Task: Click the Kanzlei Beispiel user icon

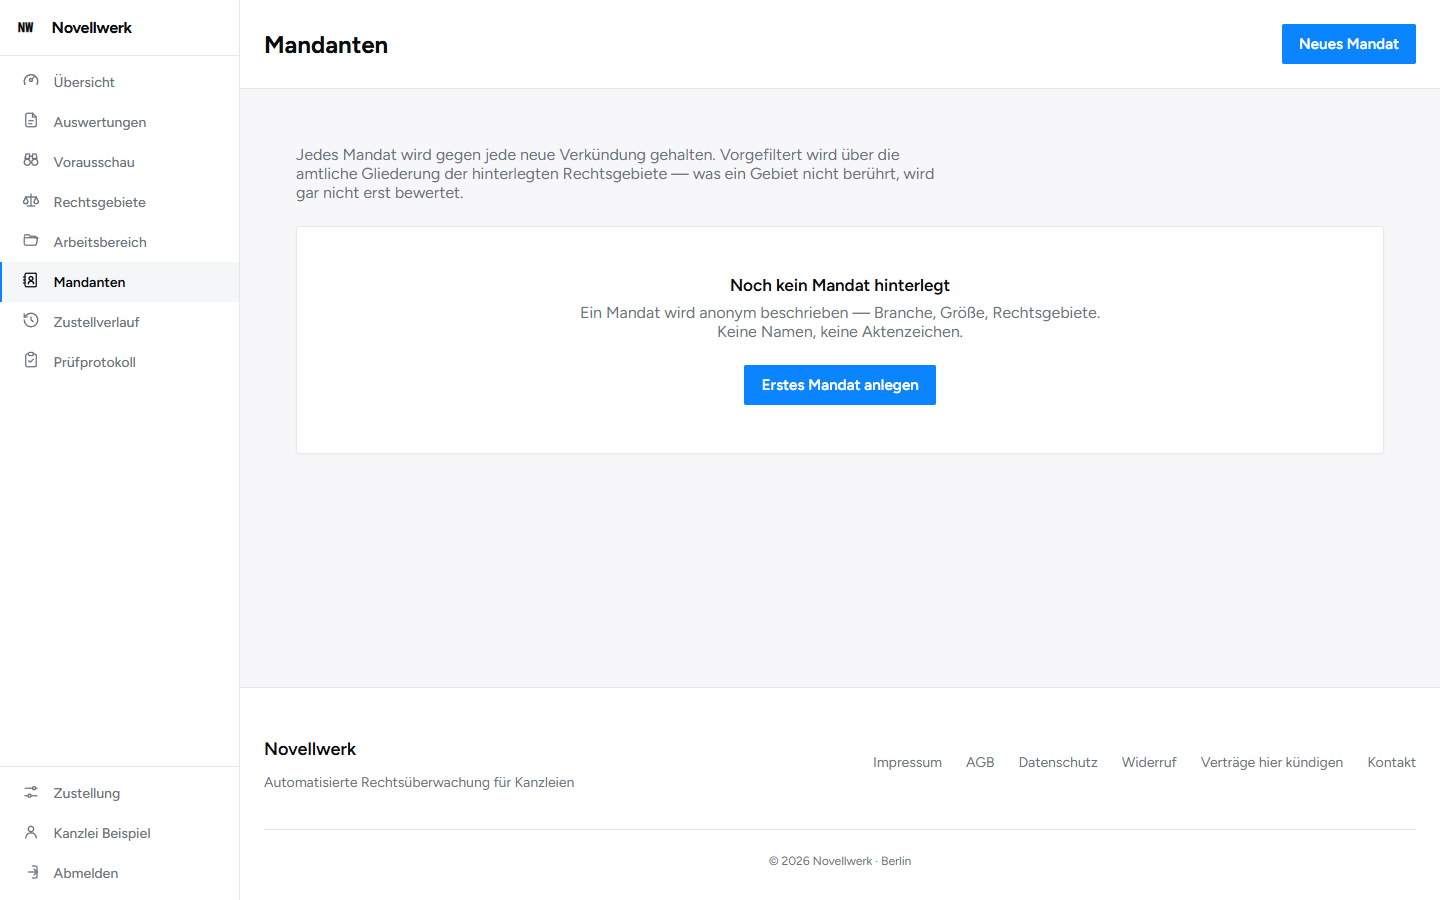Action: (x=31, y=832)
